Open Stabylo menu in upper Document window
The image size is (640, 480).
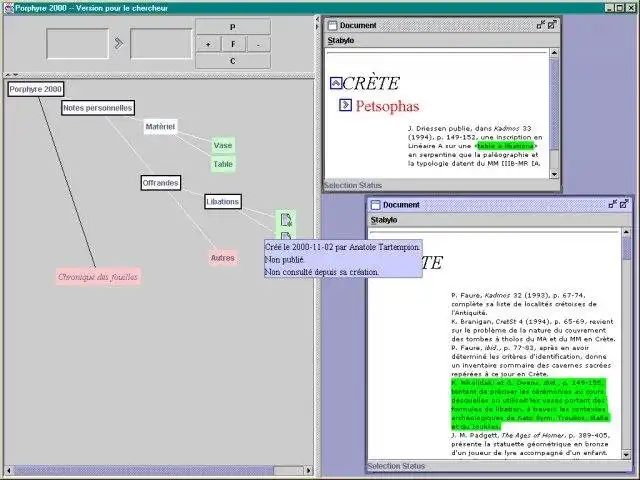pyautogui.click(x=341, y=40)
